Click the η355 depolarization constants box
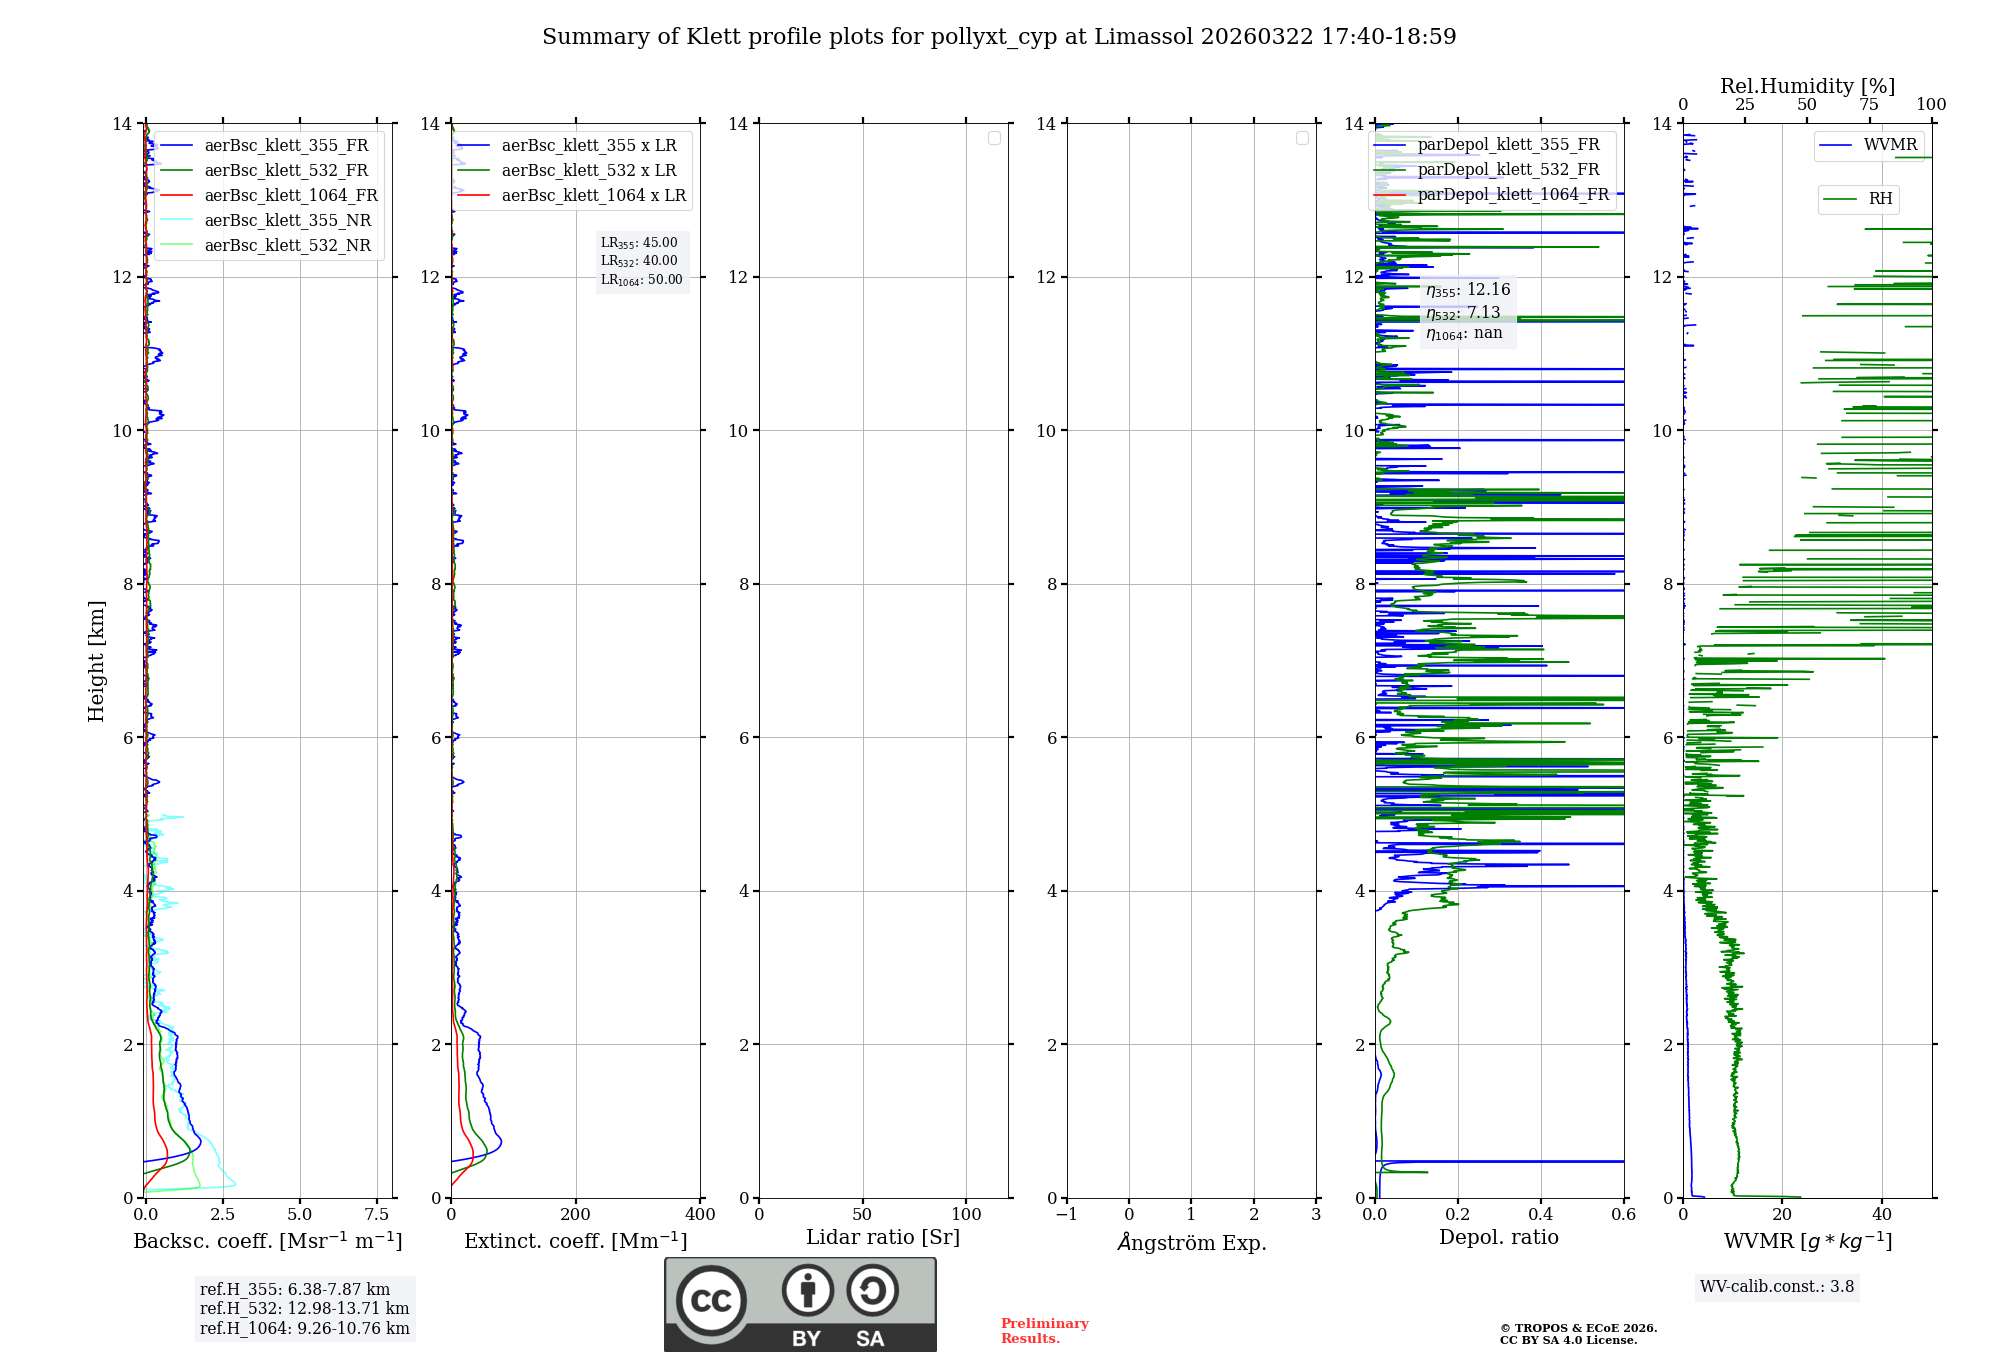This screenshot has height=1360, width=2000. tap(1467, 312)
